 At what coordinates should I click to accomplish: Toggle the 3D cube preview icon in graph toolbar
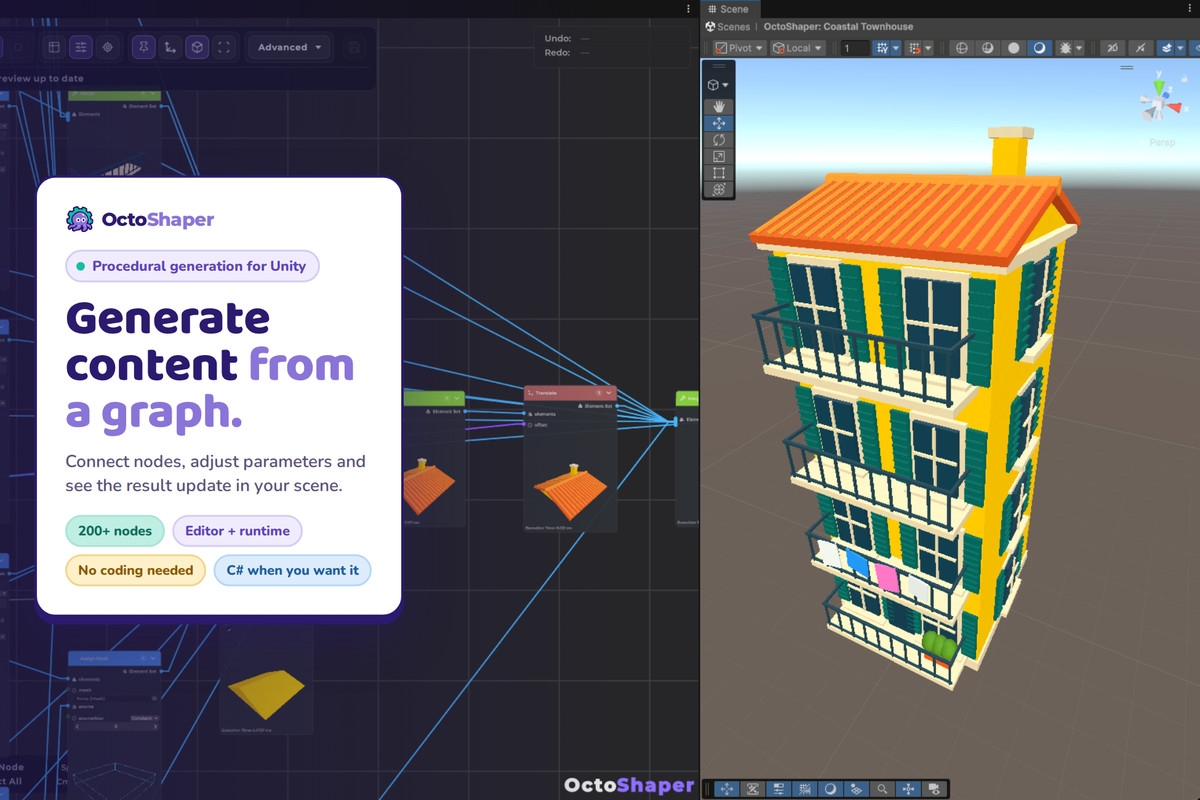click(198, 47)
